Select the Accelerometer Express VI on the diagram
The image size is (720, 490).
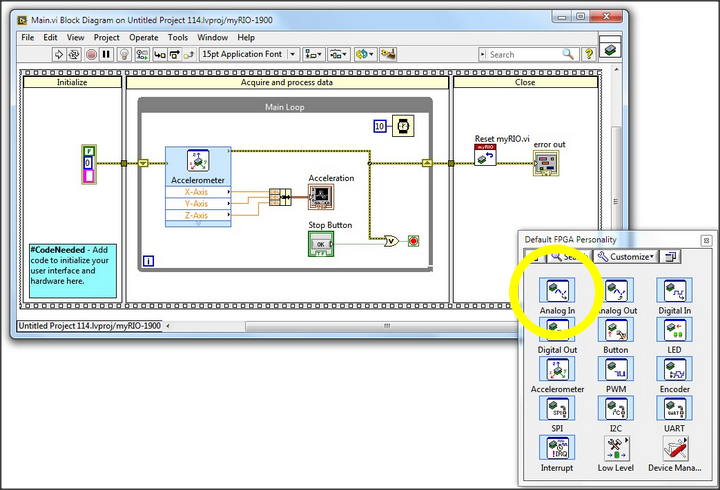click(x=198, y=166)
